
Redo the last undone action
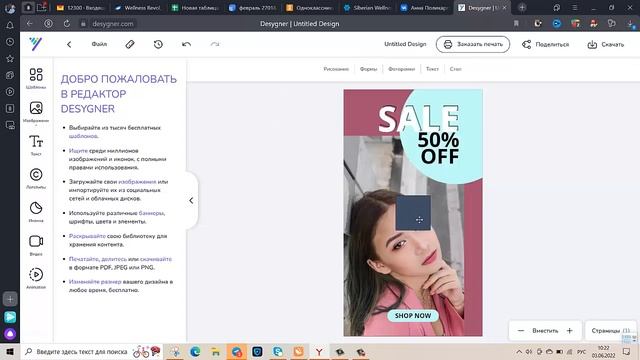215,44
